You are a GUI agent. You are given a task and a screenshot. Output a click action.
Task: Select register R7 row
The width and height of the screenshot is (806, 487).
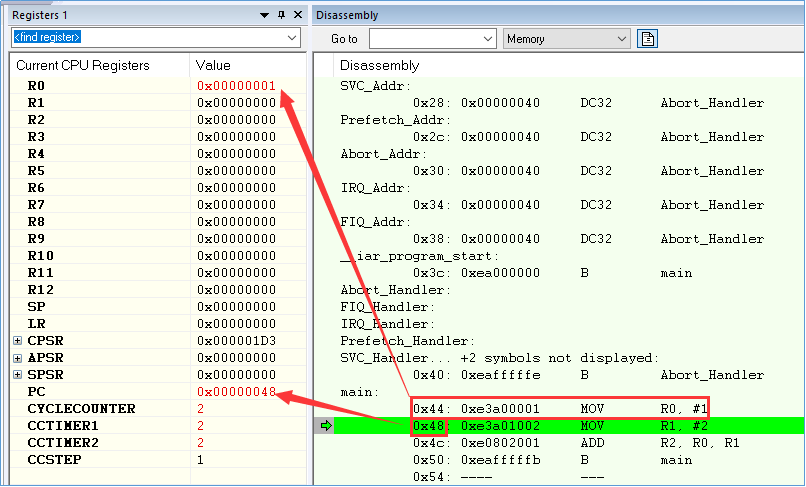(158, 204)
